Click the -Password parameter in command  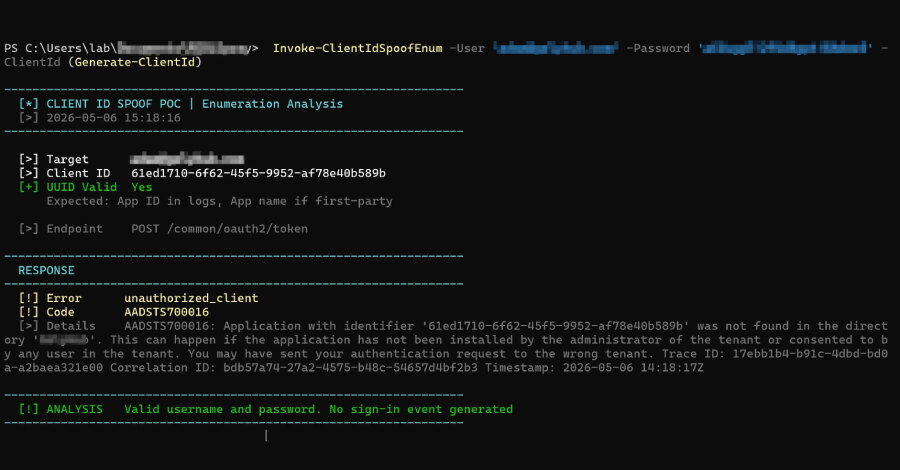(658, 48)
